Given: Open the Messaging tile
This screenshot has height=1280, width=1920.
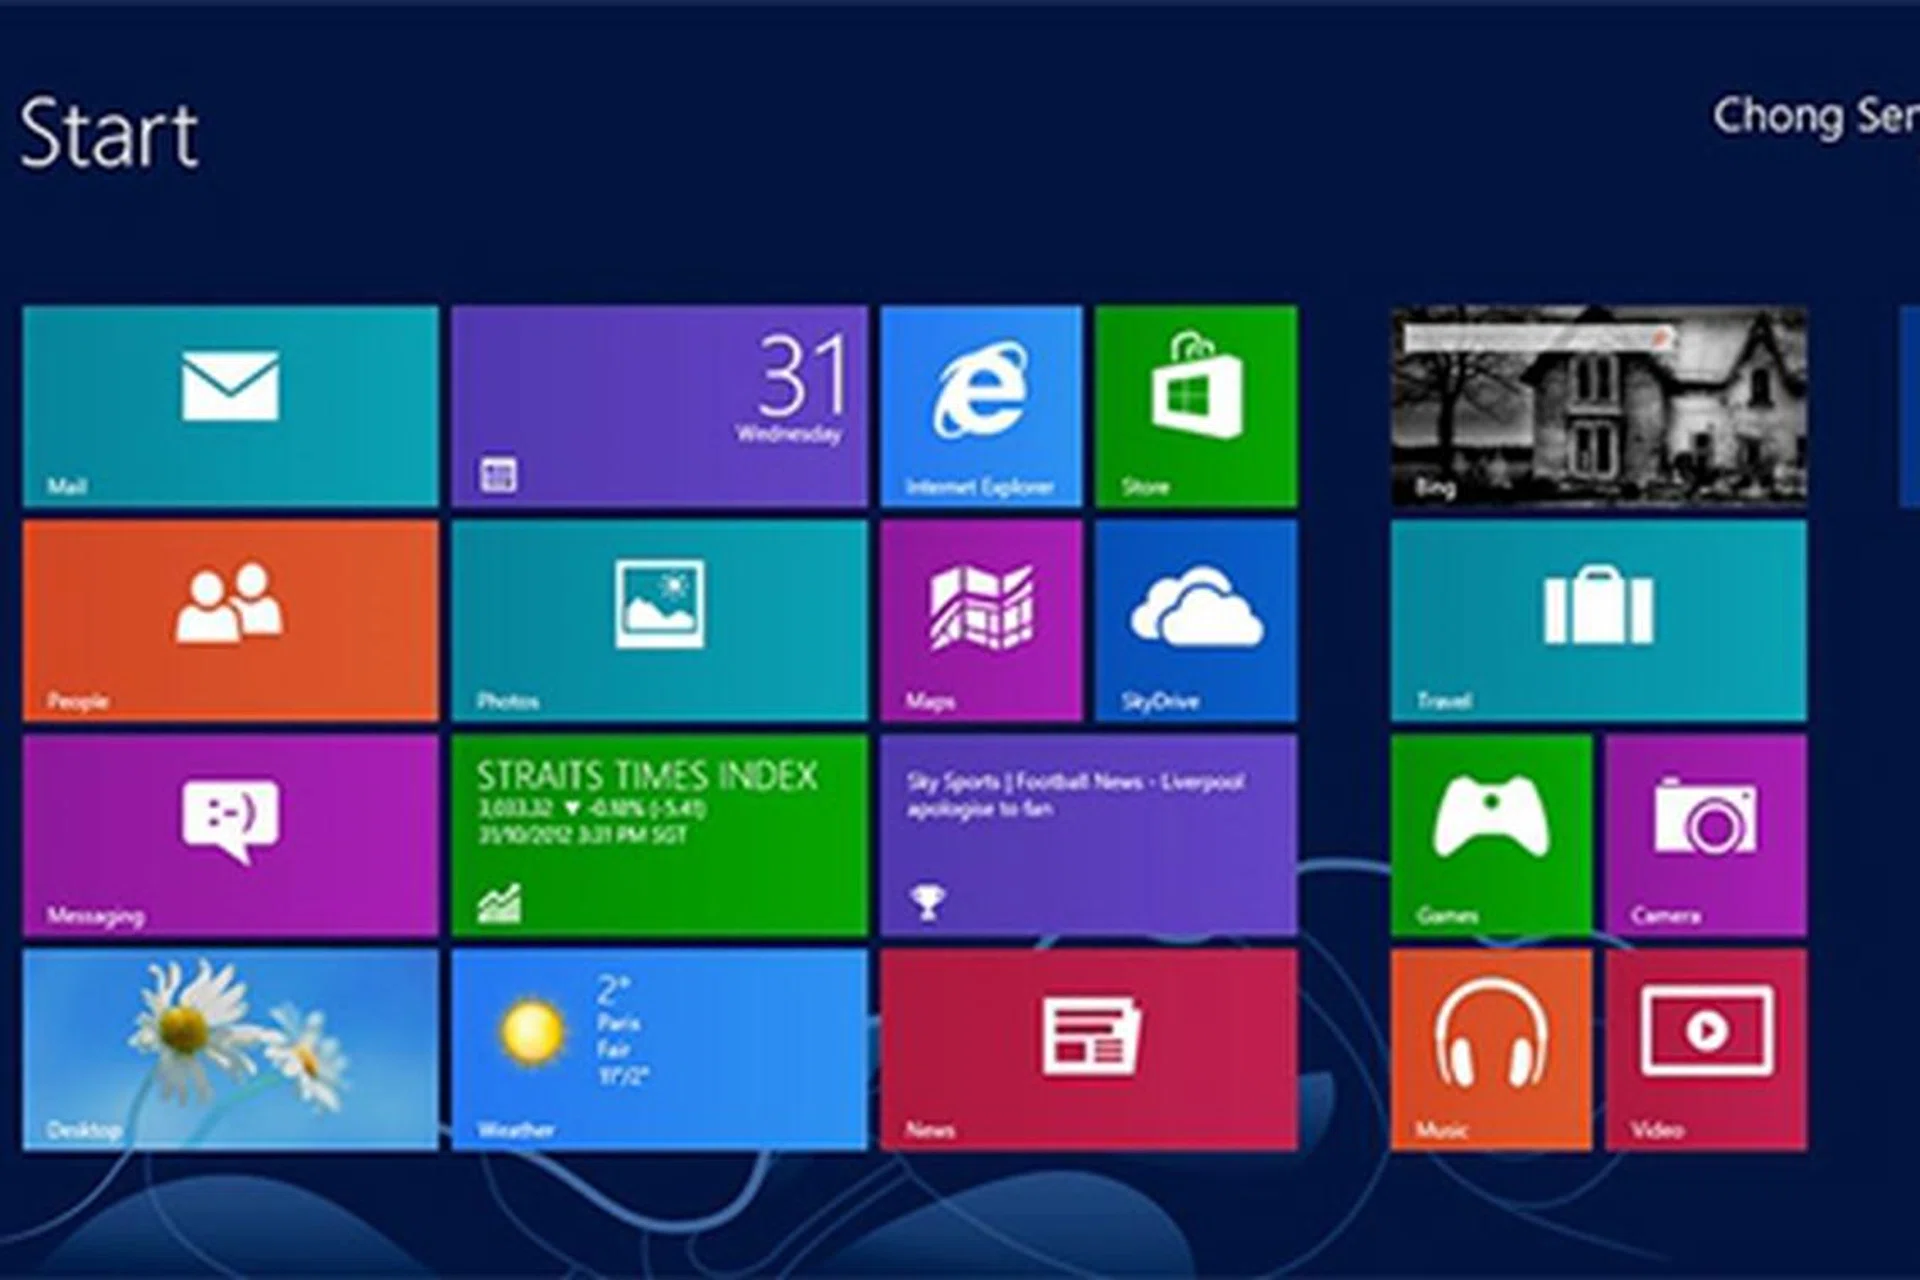Looking at the screenshot, I should [x=230, y=835].
